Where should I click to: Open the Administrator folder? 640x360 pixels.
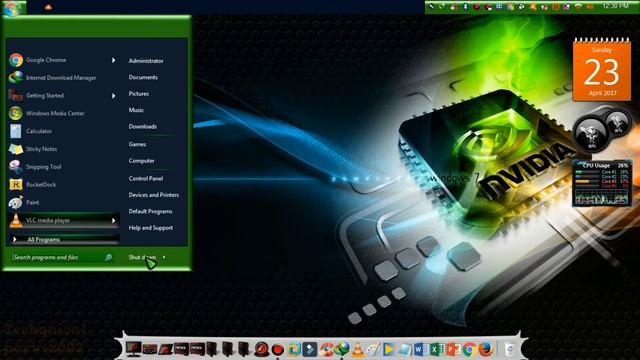[x=146, y=61]
